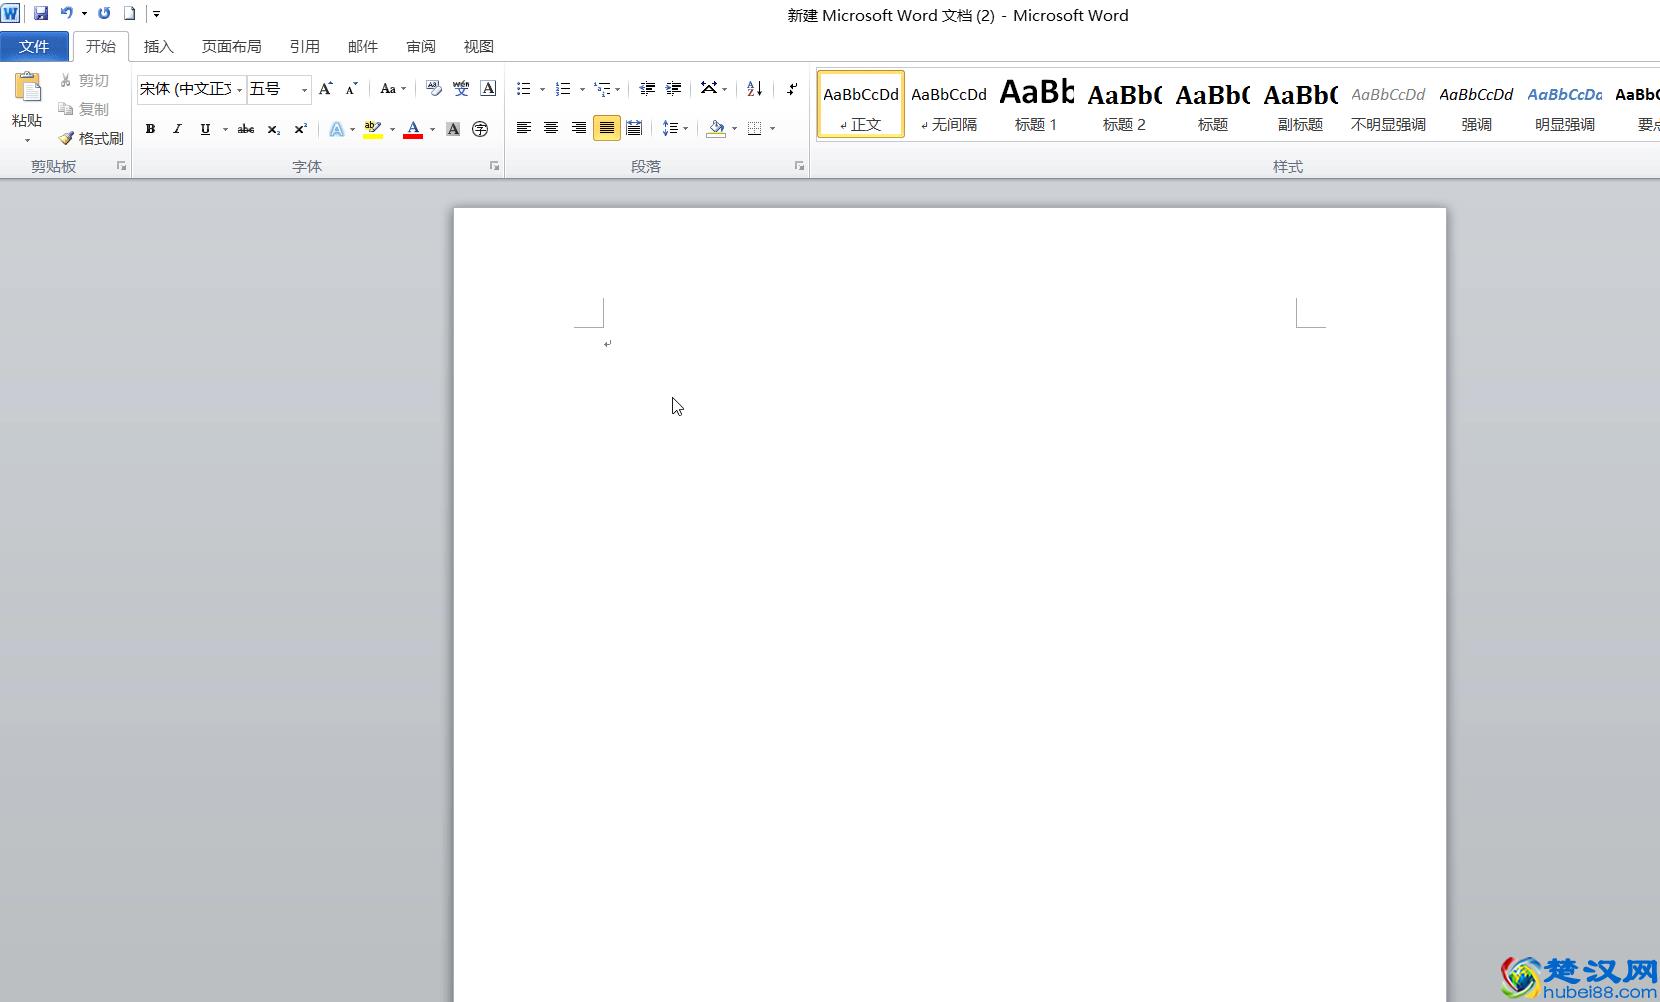
Task: Open the 文件 (File) menu button
Action: [x=34, y=46]
